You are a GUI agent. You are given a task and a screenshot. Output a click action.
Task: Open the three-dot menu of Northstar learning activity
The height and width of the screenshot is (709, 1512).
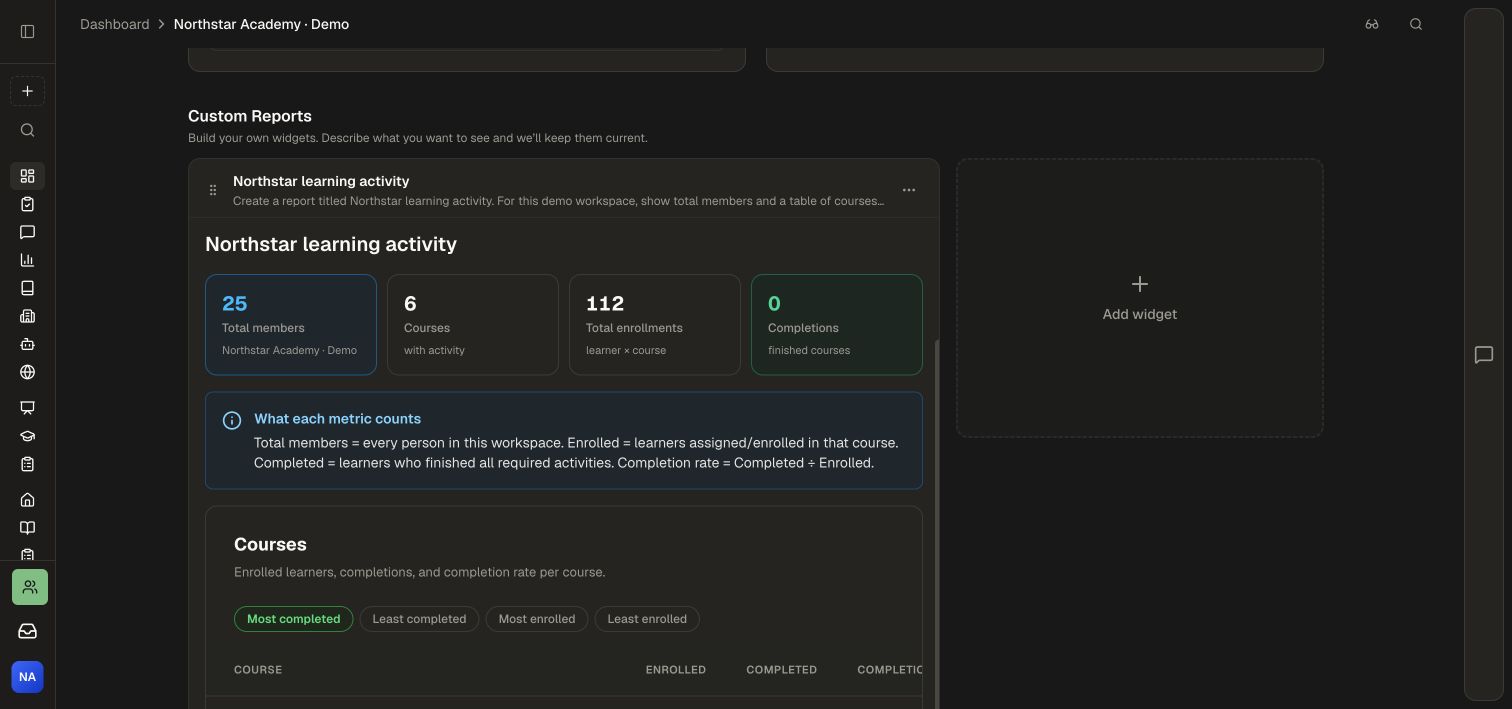(x=909, y=190)
